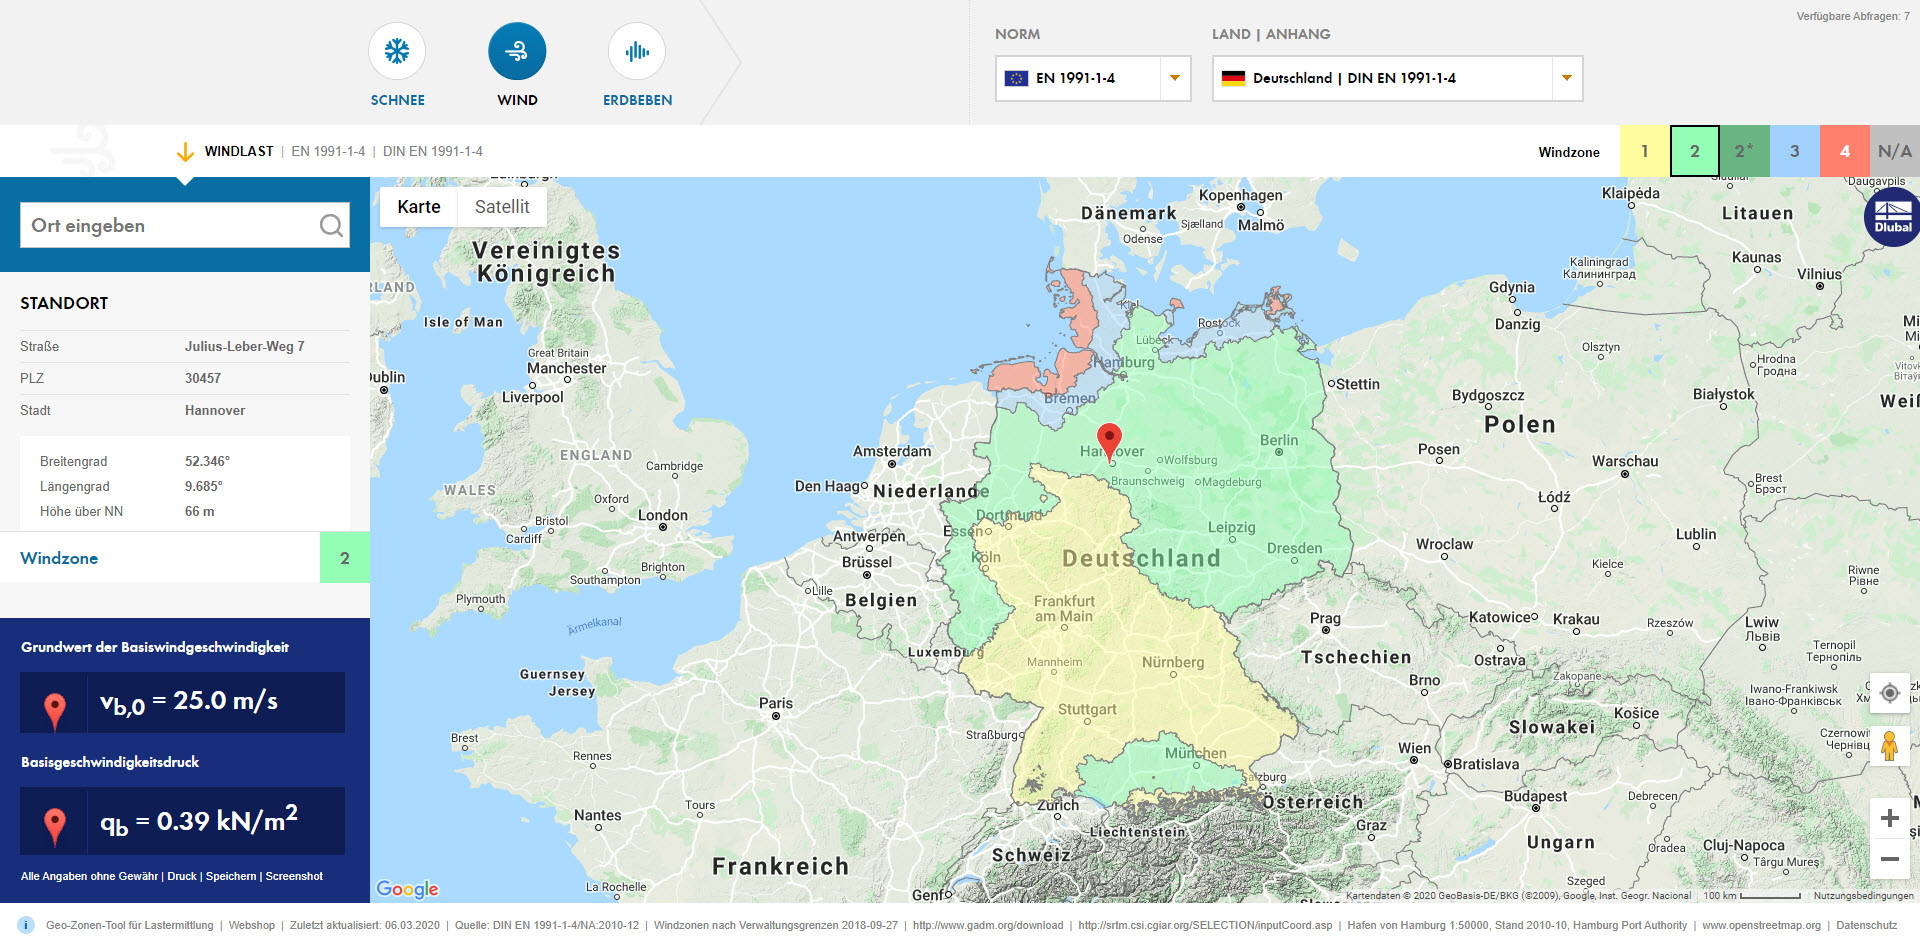Select the WIND module icon
This screenshot has width=1920, height=947.
click(517, 51)
